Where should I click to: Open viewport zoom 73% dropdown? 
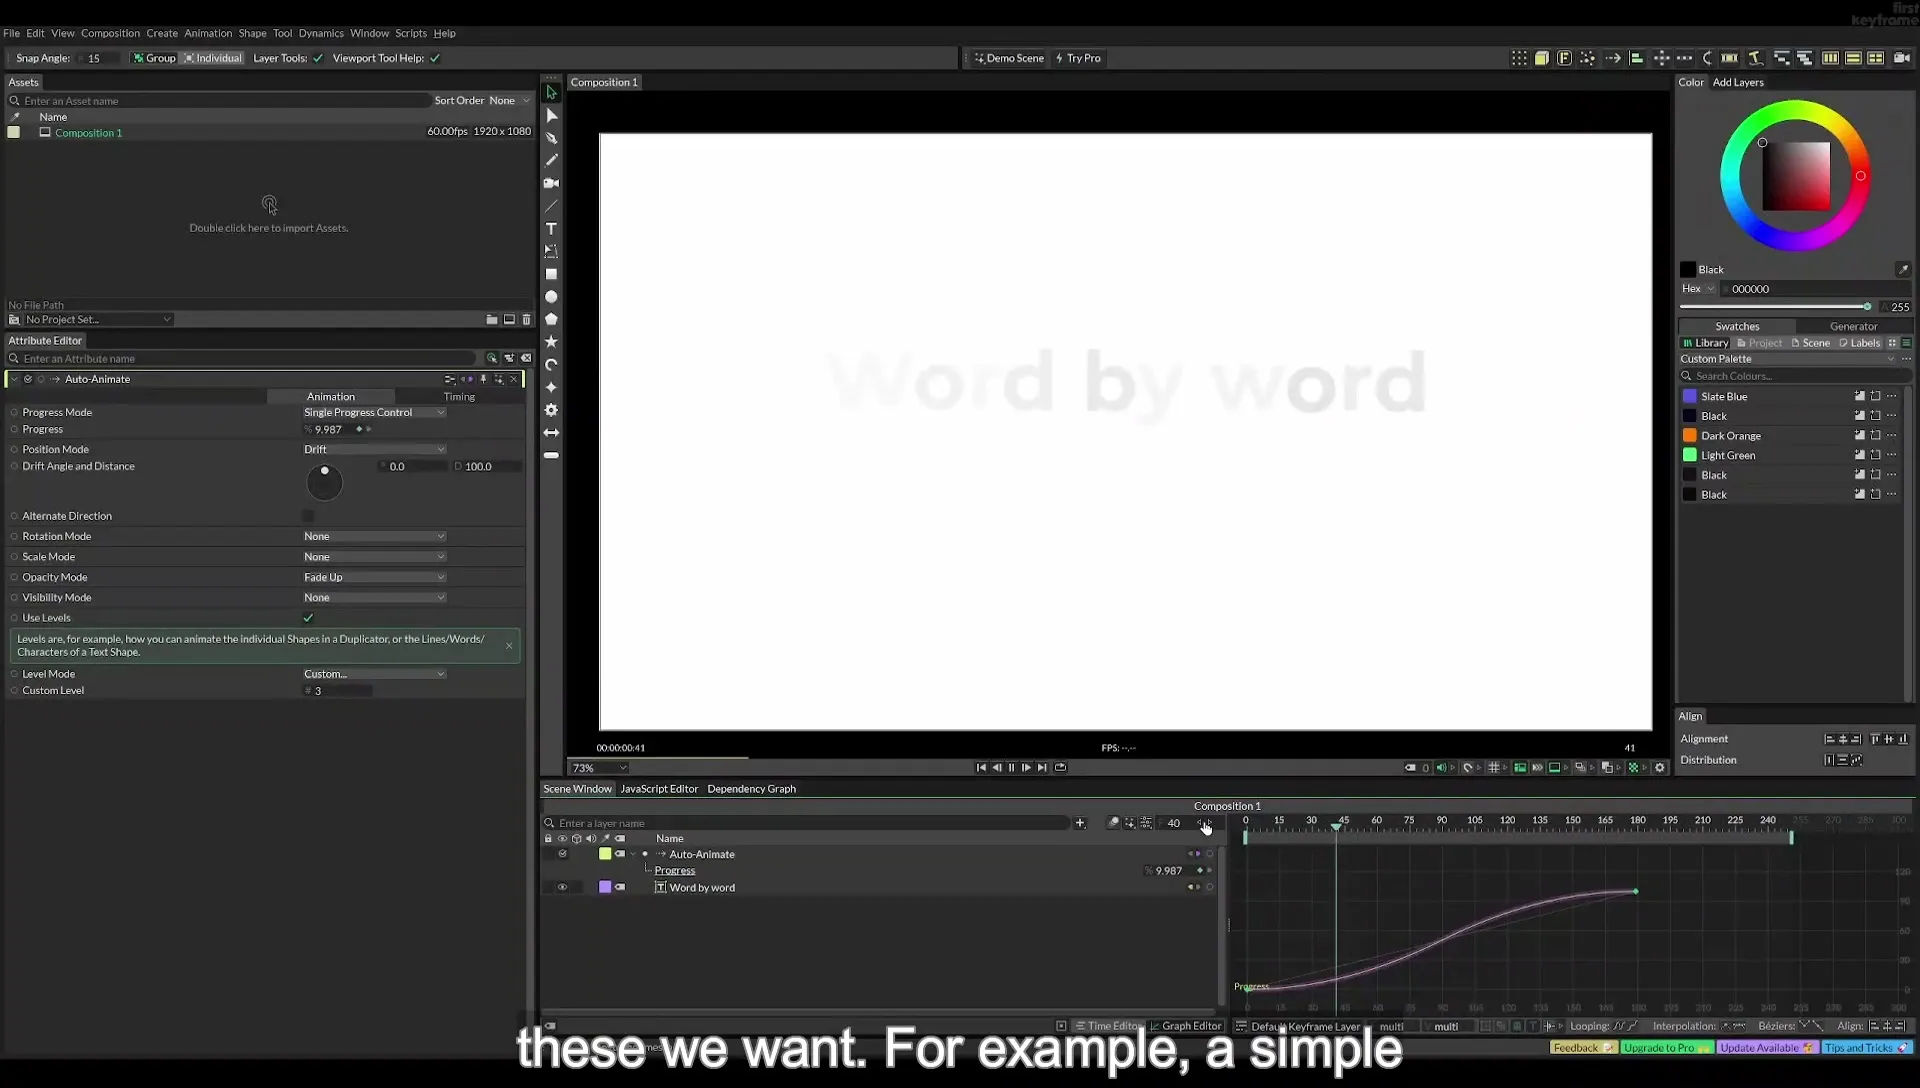pos(599,768)
